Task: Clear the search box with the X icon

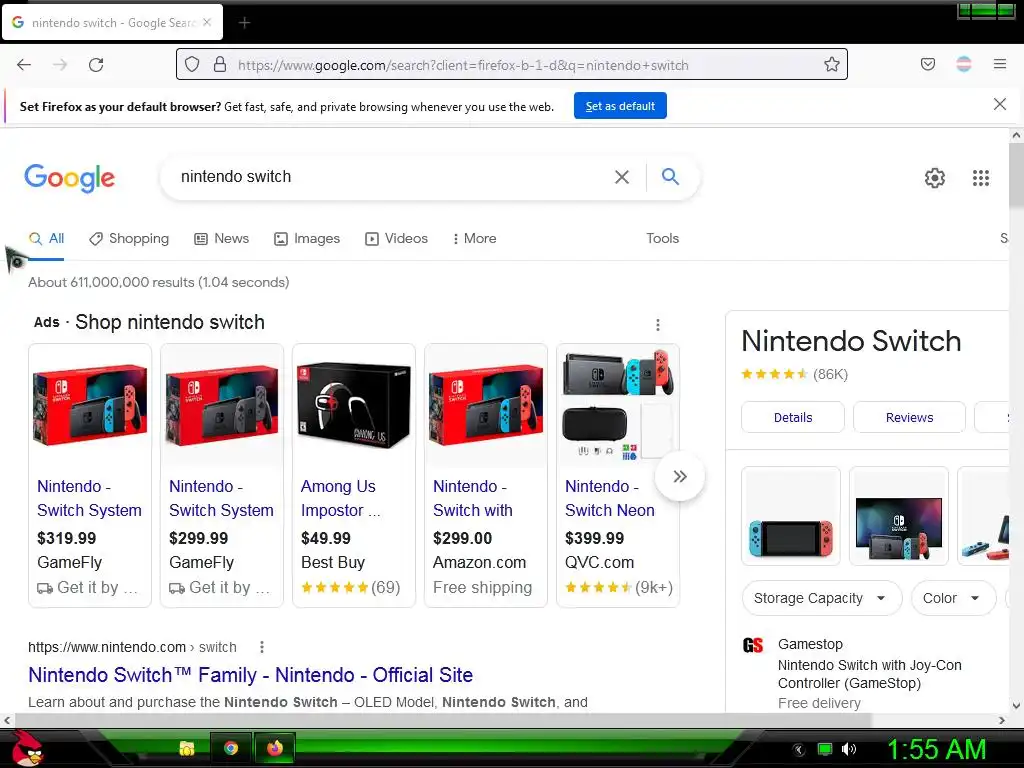Action: (x=622, y=177)
